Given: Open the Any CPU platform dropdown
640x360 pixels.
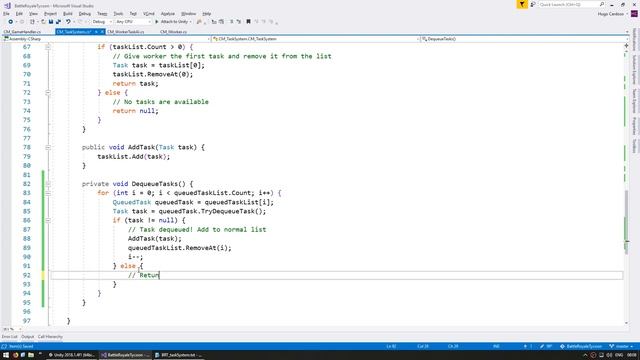Looking at the screenshot, I should 133,22.
